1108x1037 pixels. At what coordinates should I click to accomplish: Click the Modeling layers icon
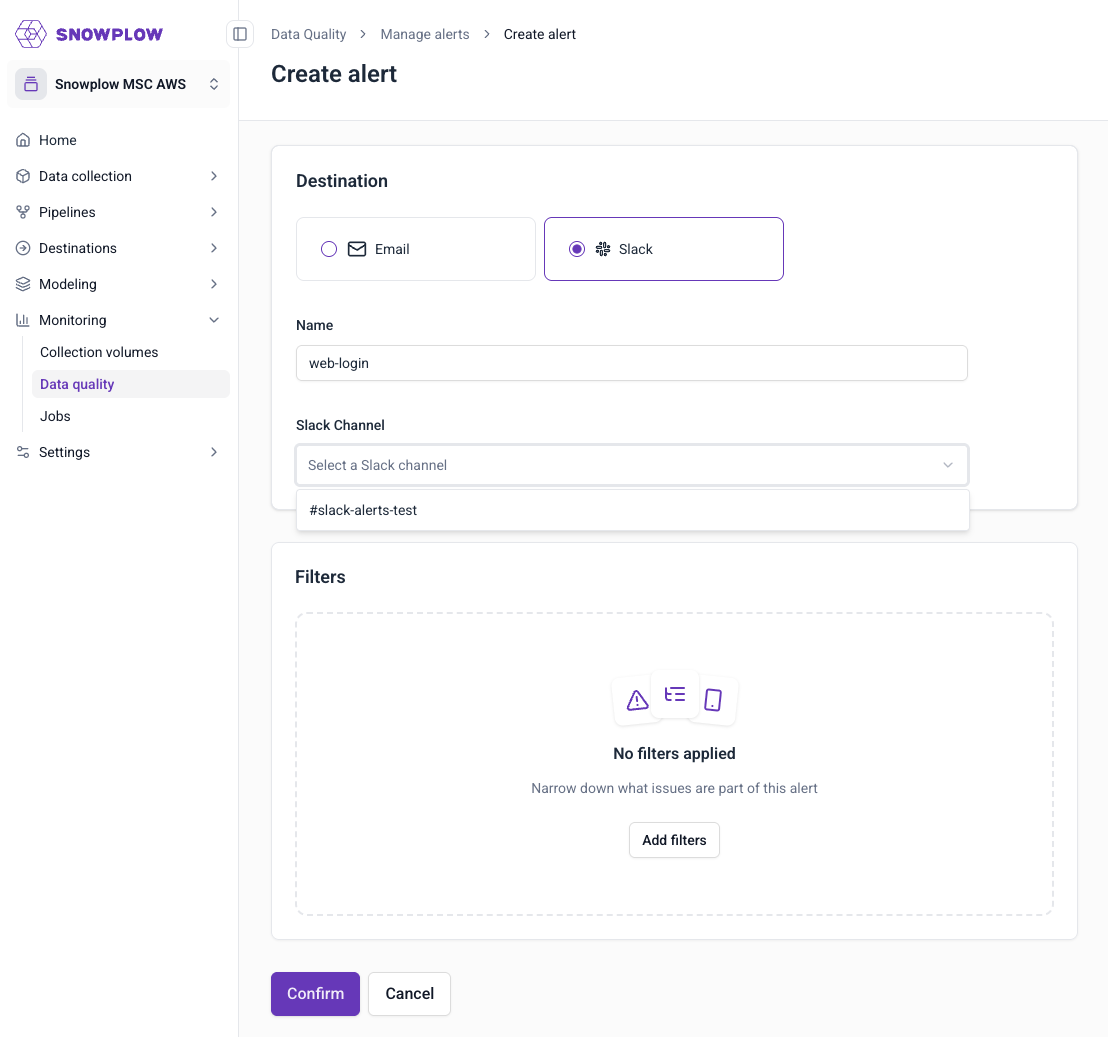point(22,284)
